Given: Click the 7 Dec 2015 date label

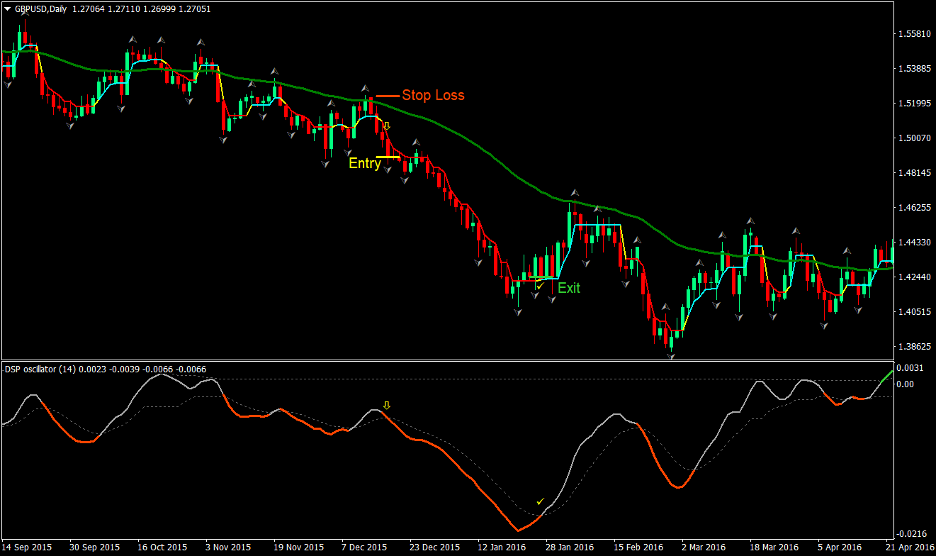Looking at the screenshot, I should click(x=364, y=547).
